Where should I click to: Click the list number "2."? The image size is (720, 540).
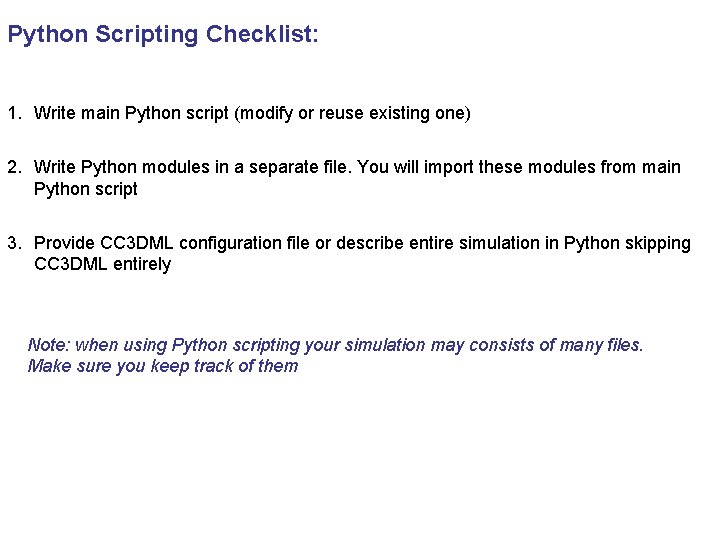[x=14, y=167]
